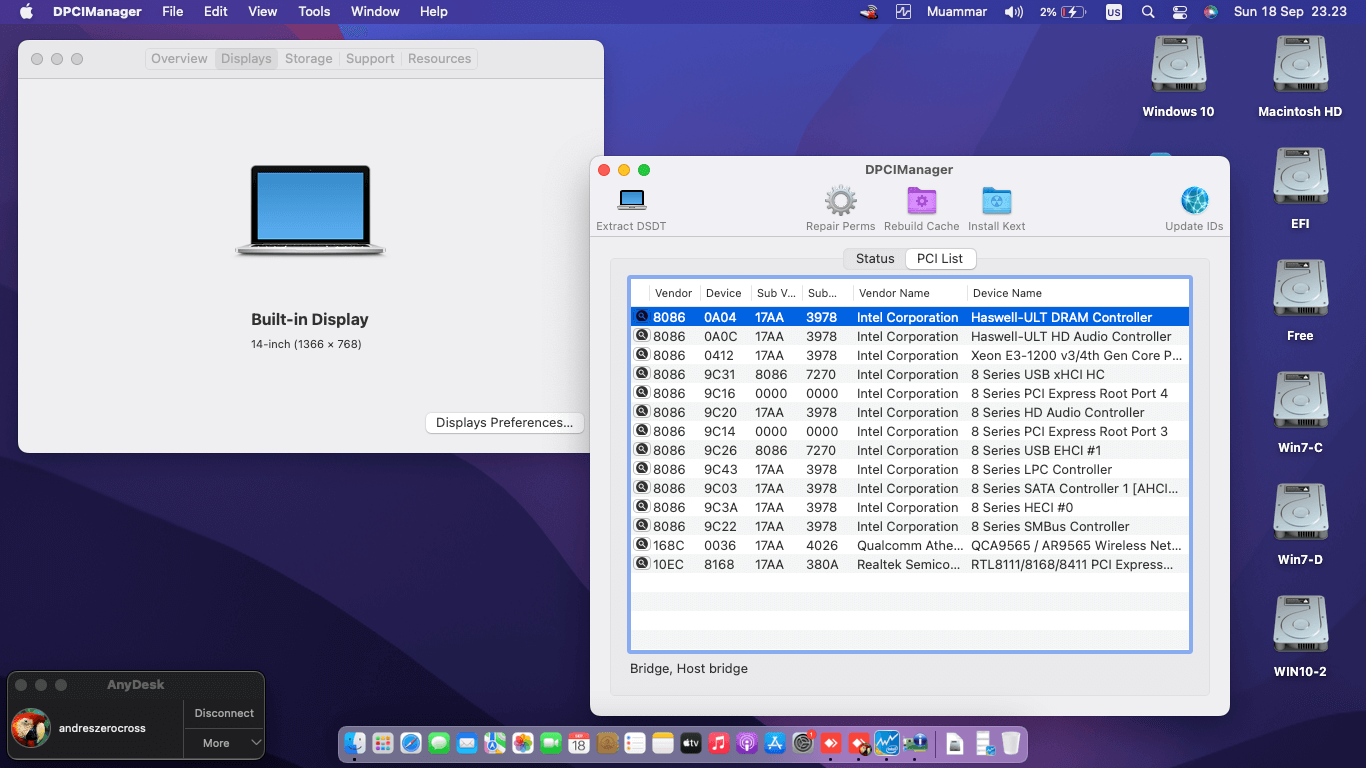Screen dimensions: 1366x768
Task: Click lookup icon on RTL8111 Realtek row
Action: (x=642, y=564)
